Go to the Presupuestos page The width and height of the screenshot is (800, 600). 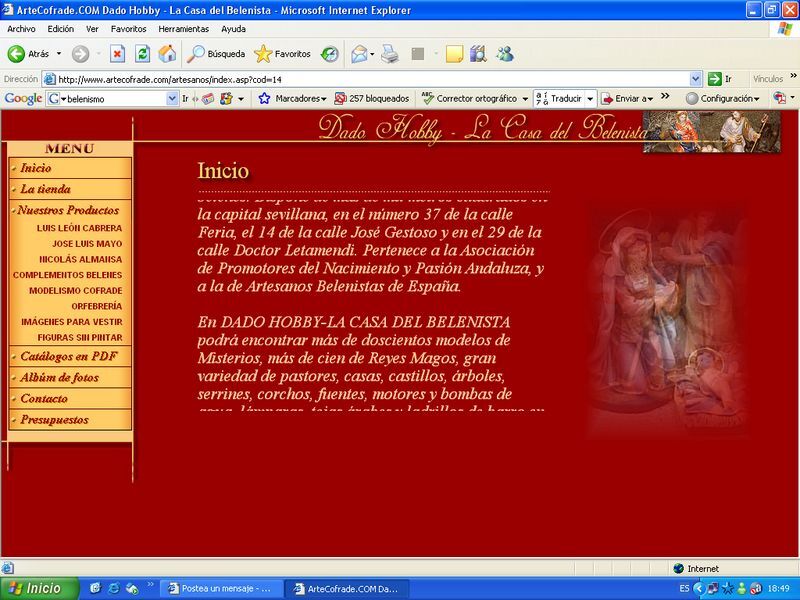[x=54, y=420]
